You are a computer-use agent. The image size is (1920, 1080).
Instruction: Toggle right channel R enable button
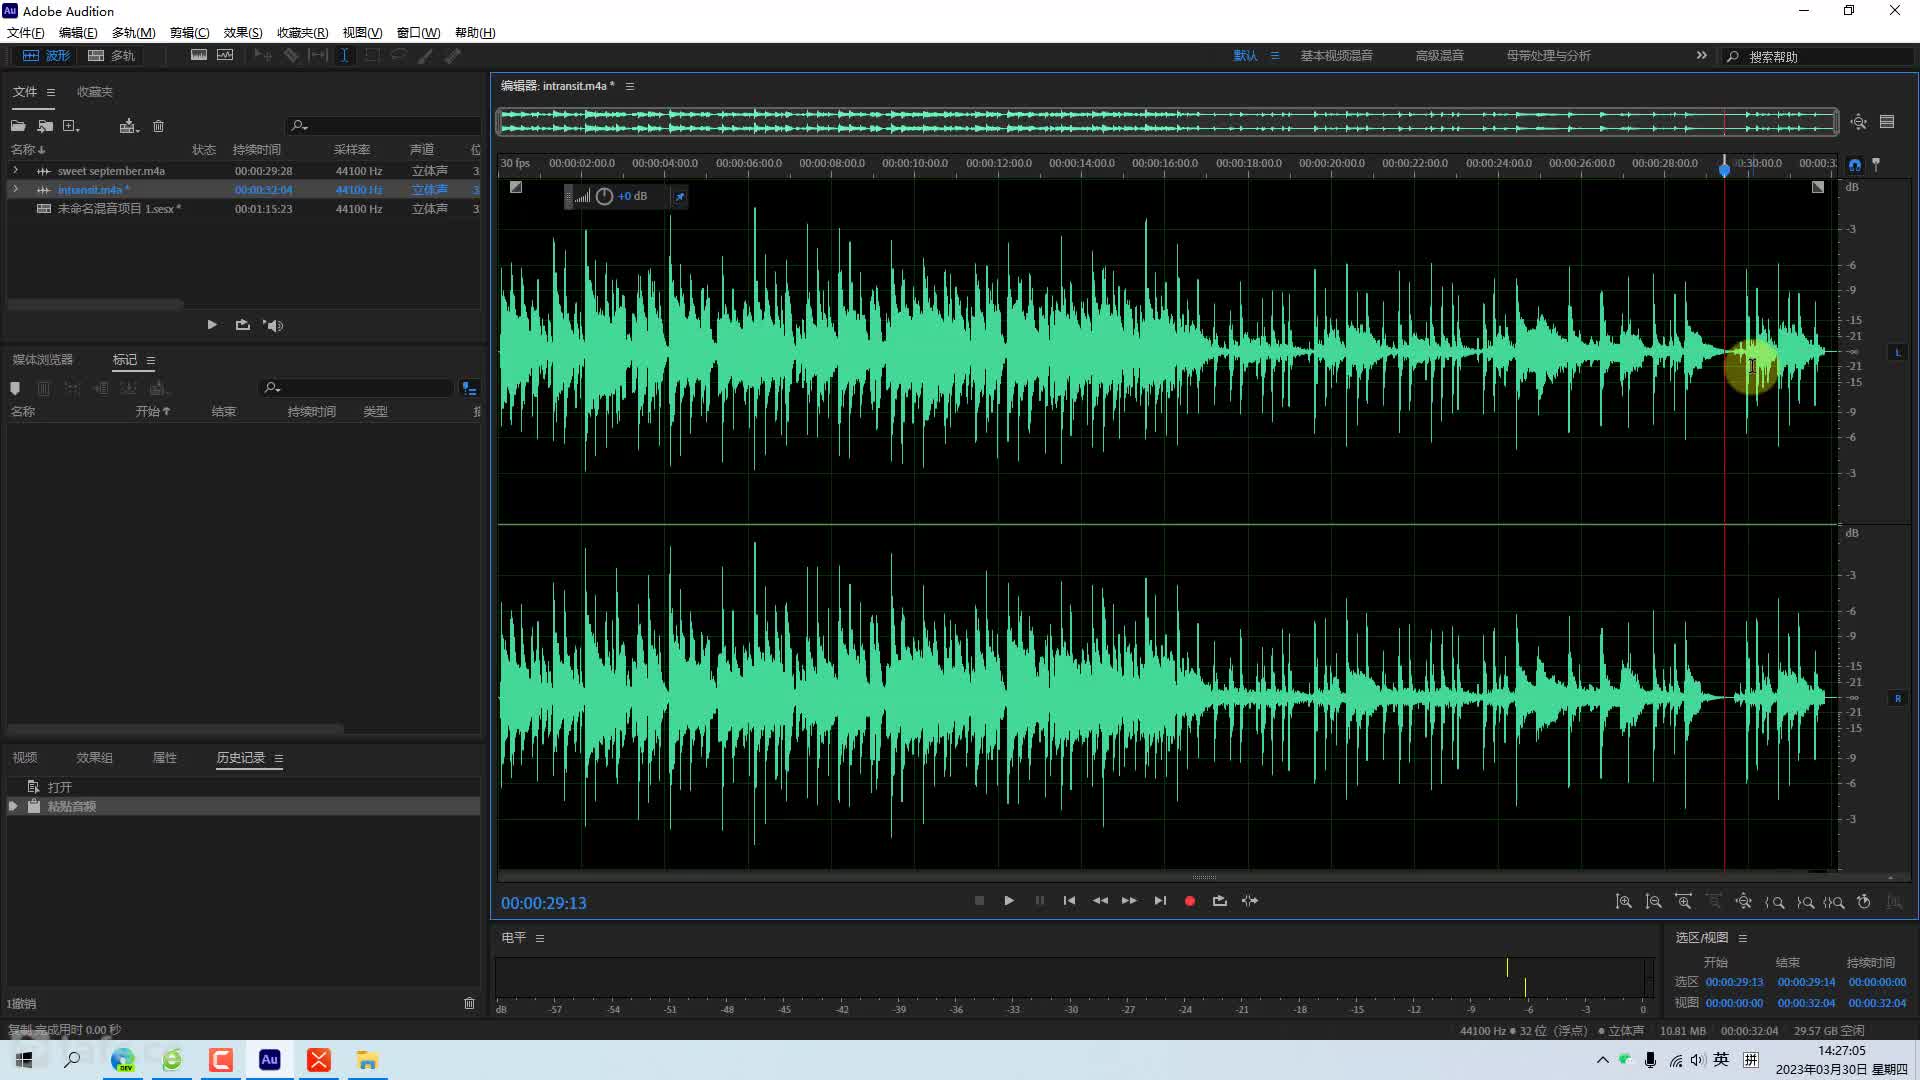click(x=1897, y=698)
